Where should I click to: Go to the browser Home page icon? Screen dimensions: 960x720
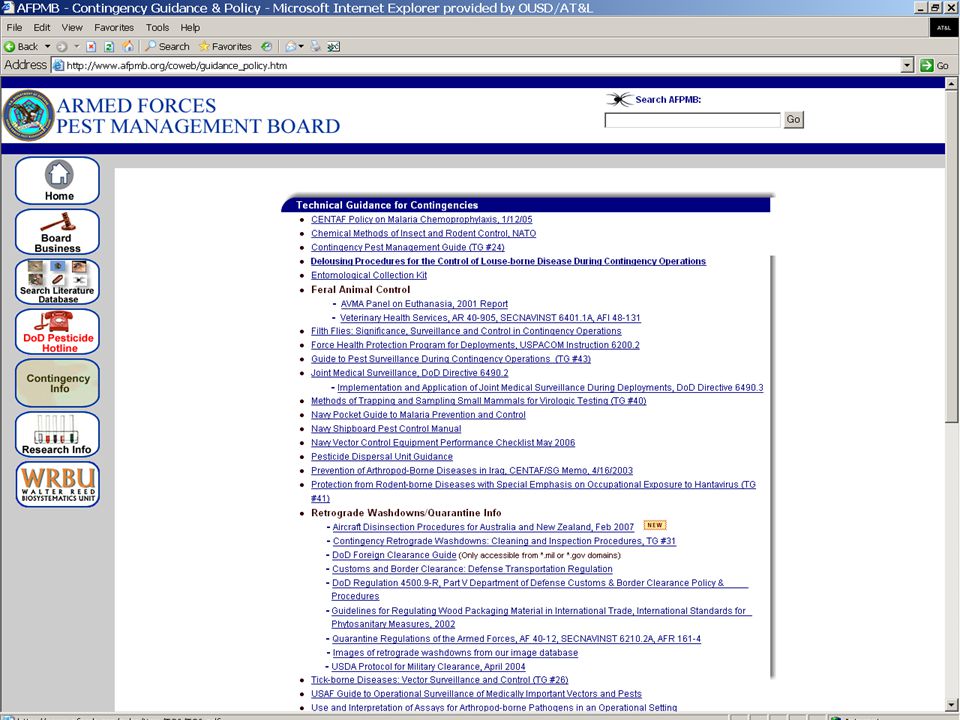tap(128, 47)
